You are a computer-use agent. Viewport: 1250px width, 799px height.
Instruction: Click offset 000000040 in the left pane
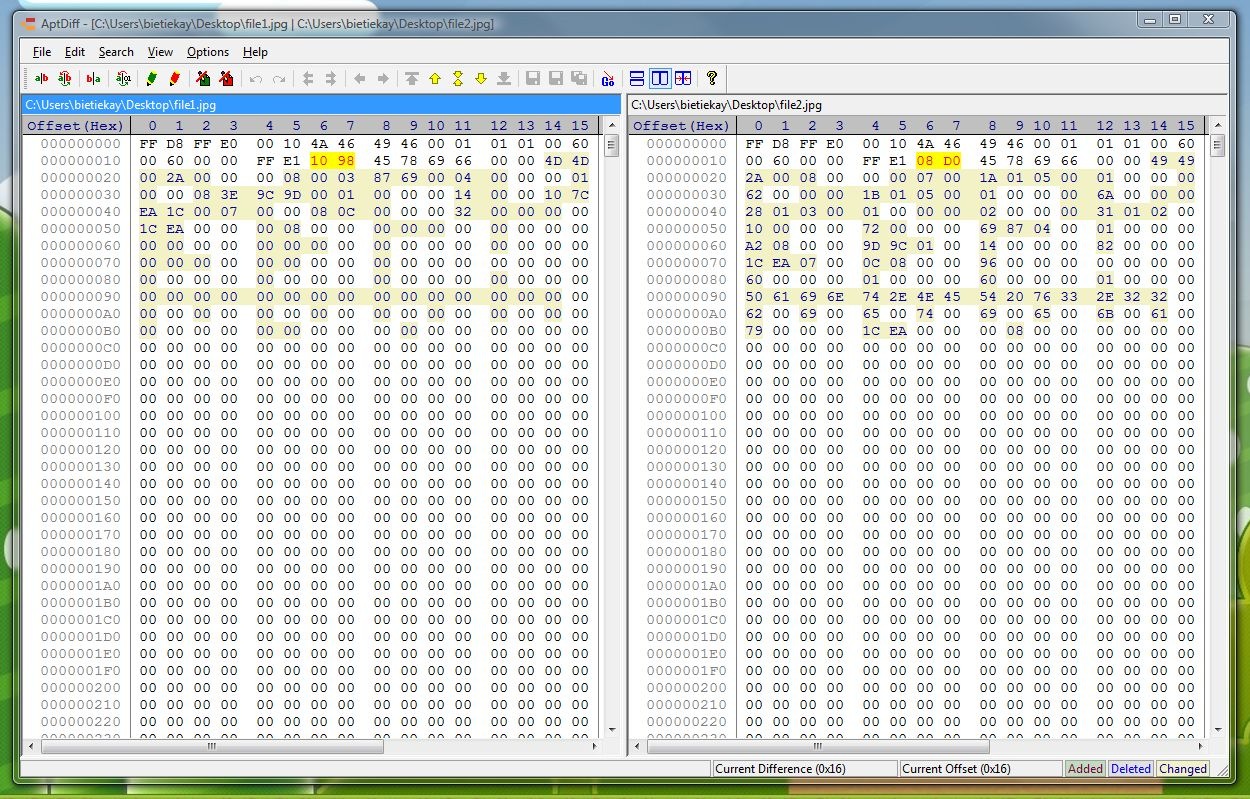click(x=80, y=212)
